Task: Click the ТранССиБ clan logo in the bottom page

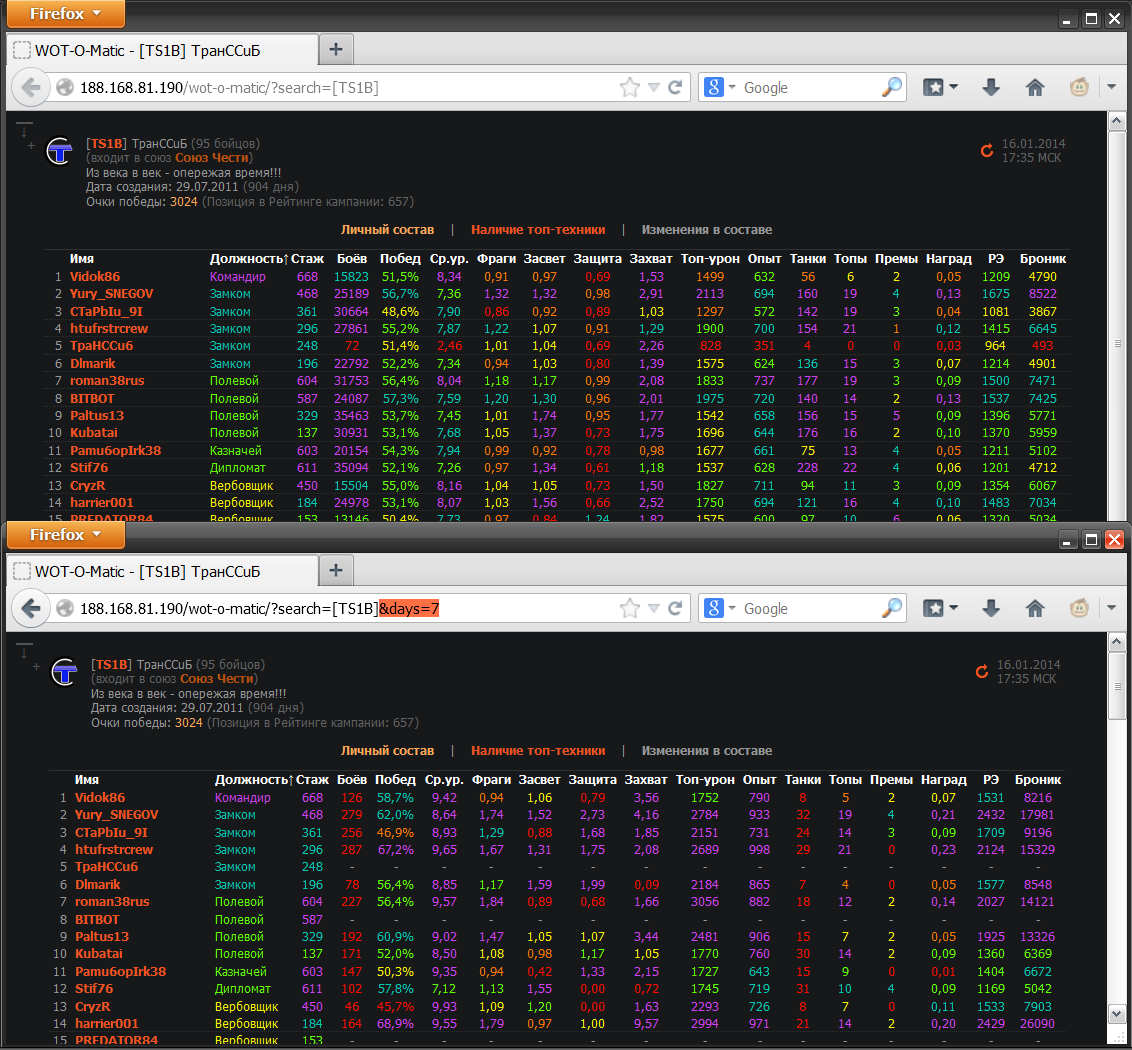Action: tap(65, 672)
